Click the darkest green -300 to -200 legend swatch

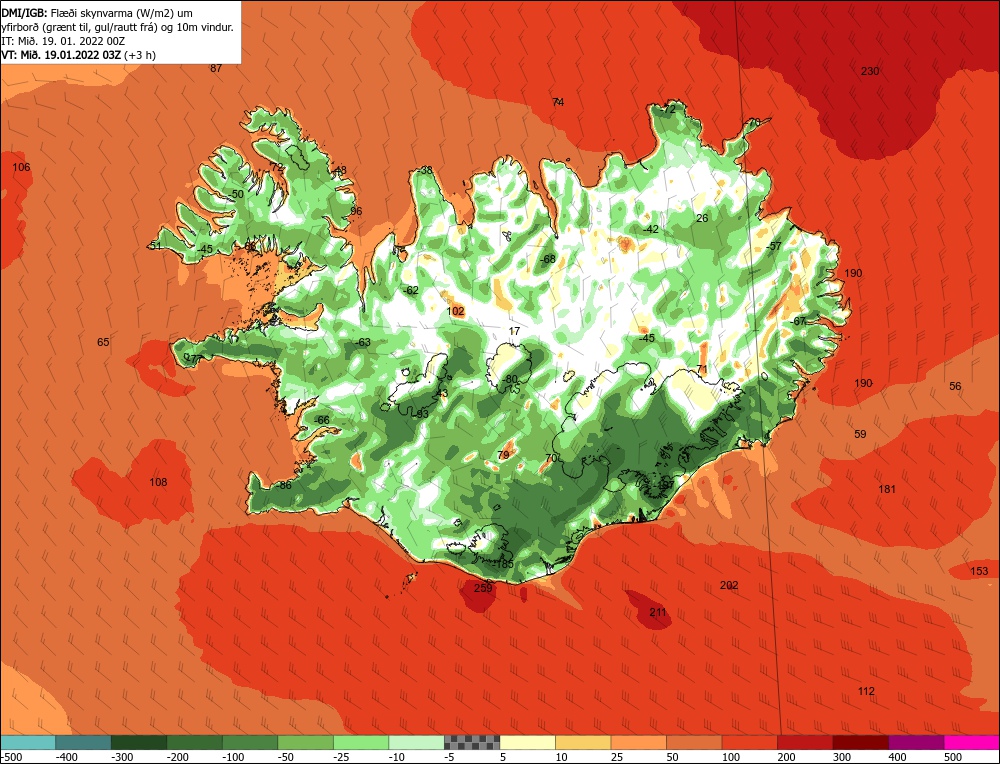139,742
